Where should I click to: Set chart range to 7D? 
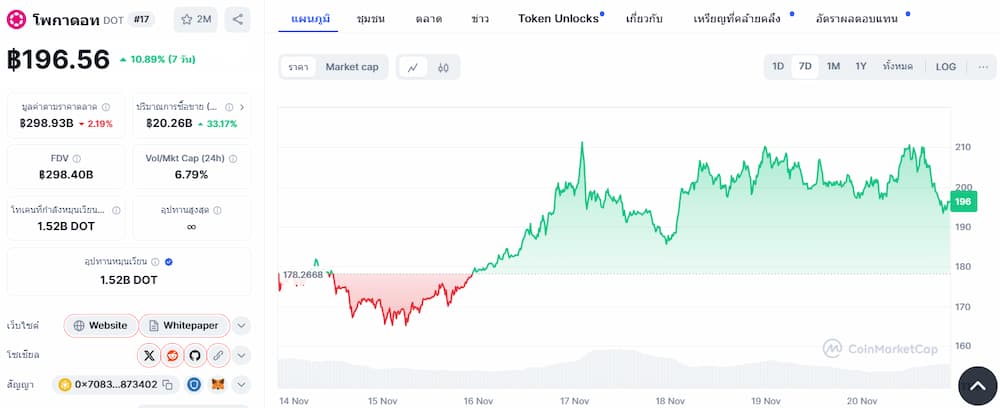click(805, 66)
